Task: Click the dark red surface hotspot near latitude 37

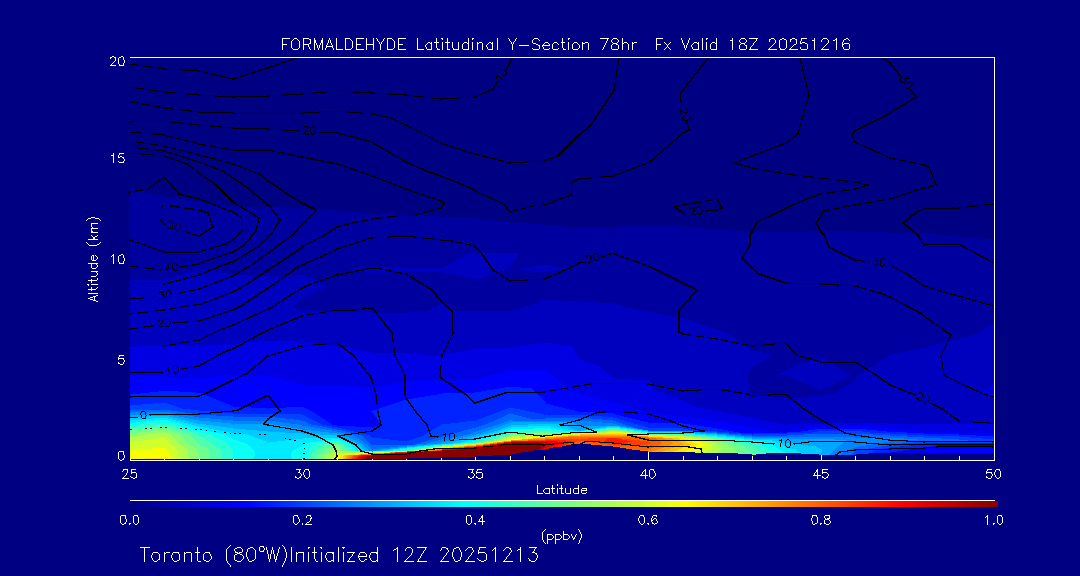Action: tap(520, 444)
